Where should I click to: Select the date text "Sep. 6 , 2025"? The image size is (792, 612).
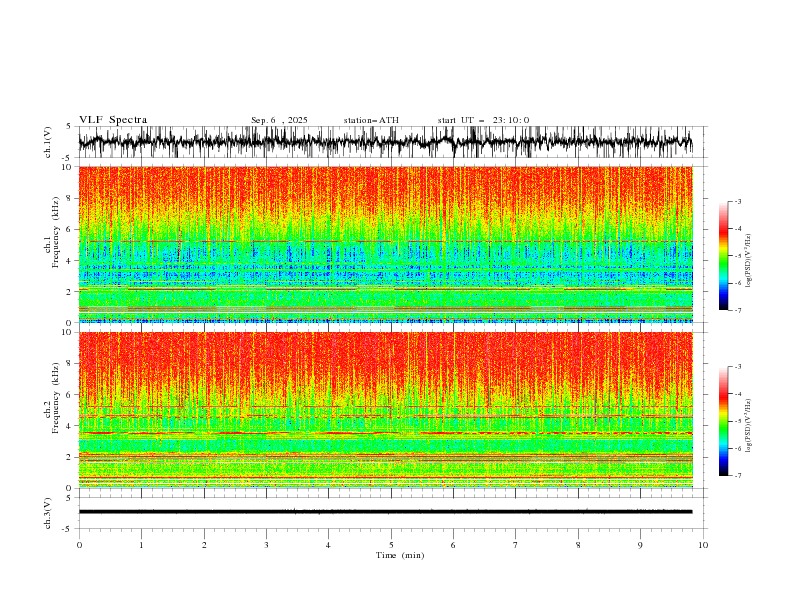coord(279,120)
